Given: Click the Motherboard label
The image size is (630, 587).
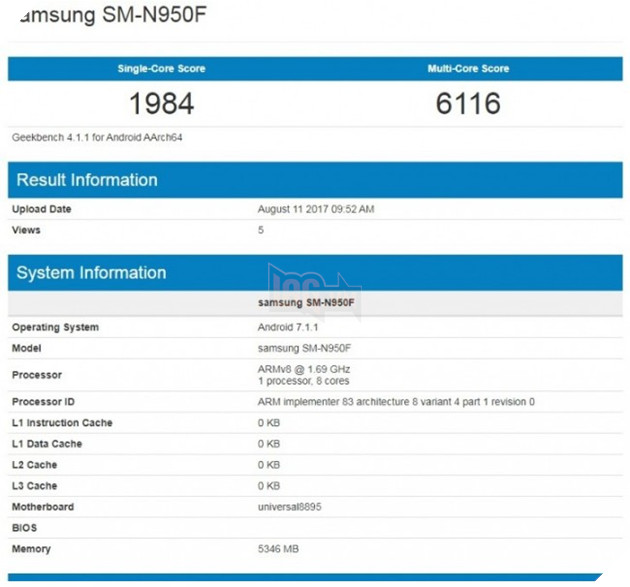Looking at the screenshot, I should [43, 507].
